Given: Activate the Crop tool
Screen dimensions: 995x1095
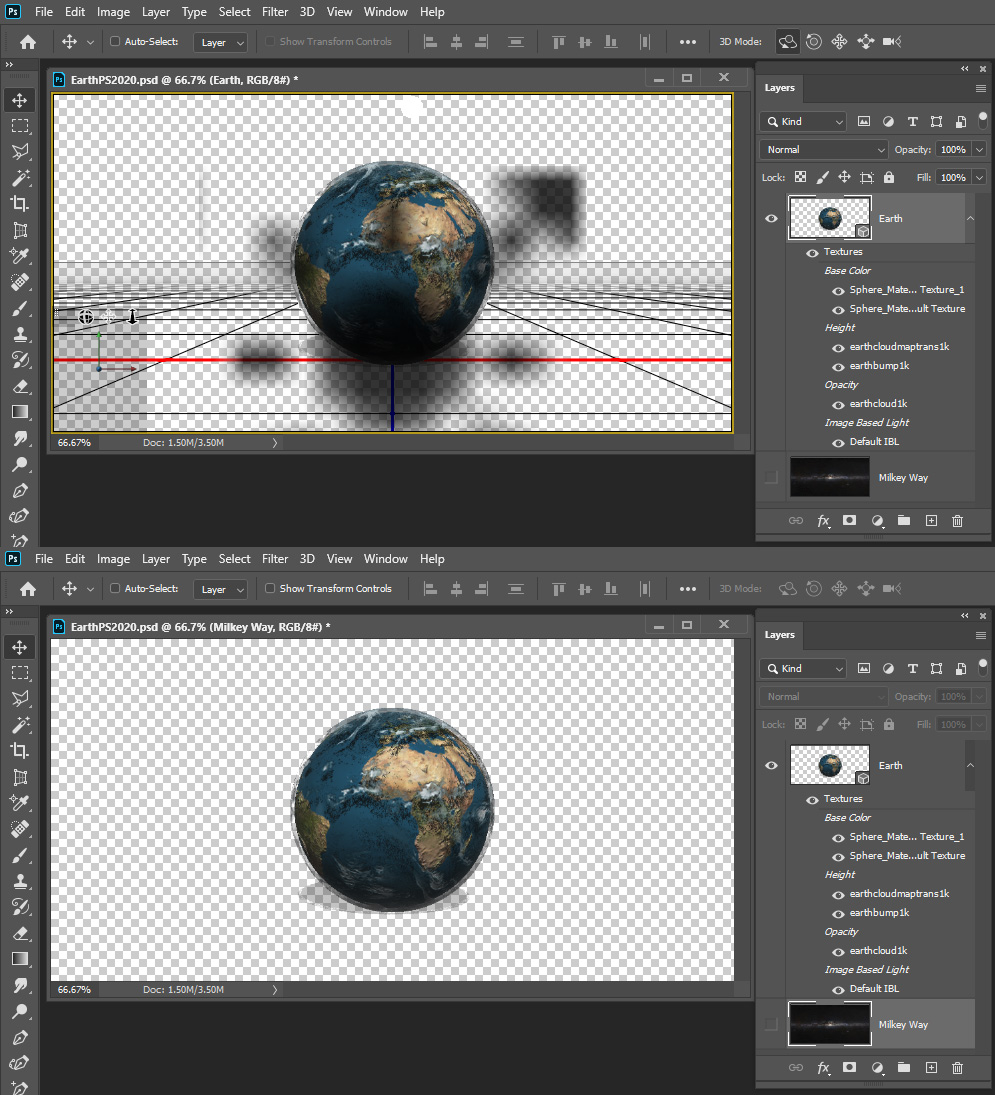Looking at the screenshot, I should tap(21, 202).
